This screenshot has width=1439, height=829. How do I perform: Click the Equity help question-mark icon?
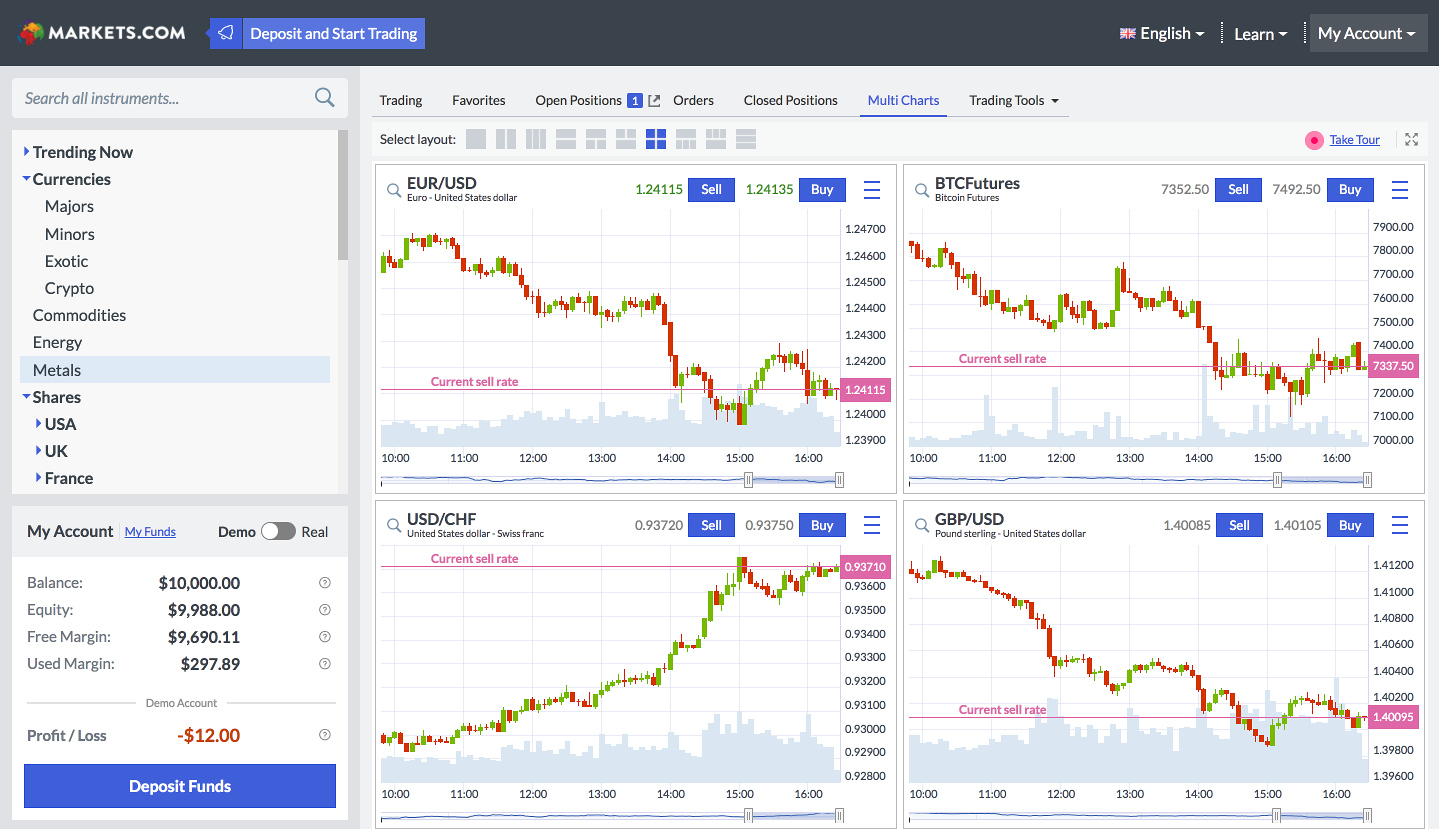click(x=324, y=610)
